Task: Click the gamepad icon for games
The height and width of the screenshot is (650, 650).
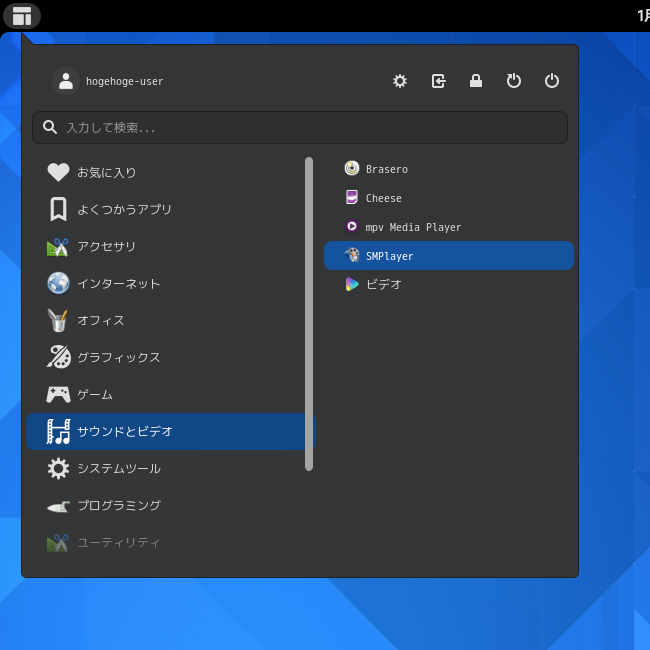Action: pos(58,395)
